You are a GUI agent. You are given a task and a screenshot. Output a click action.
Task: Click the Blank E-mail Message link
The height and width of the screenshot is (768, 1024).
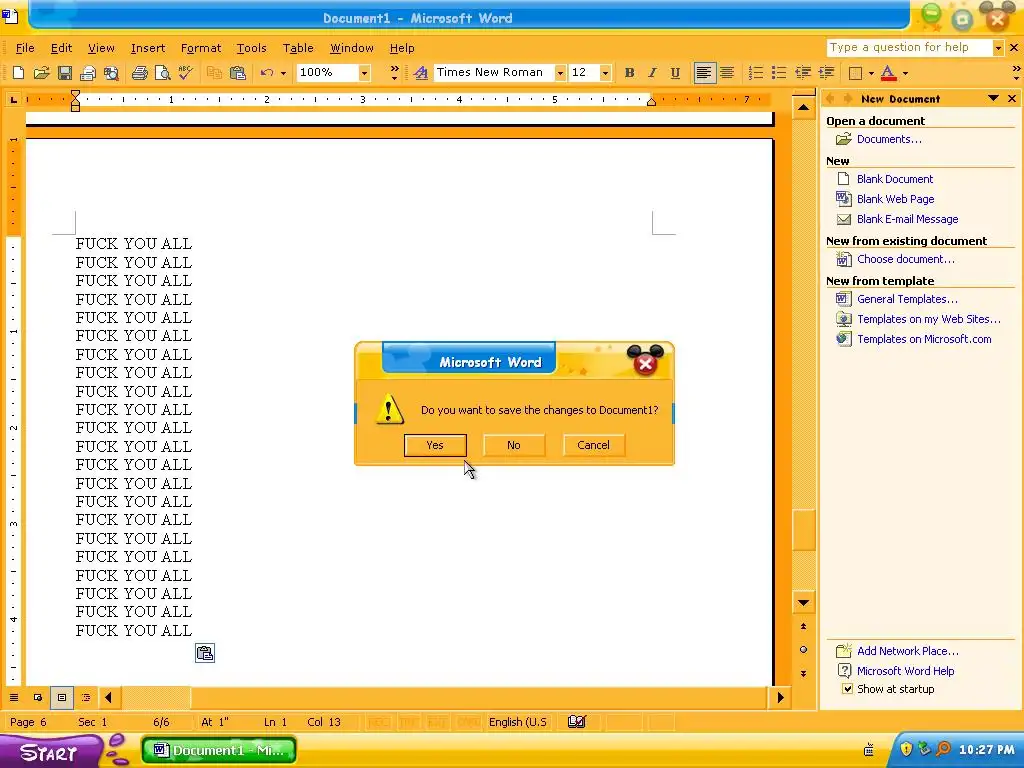[x=908, y=219]
